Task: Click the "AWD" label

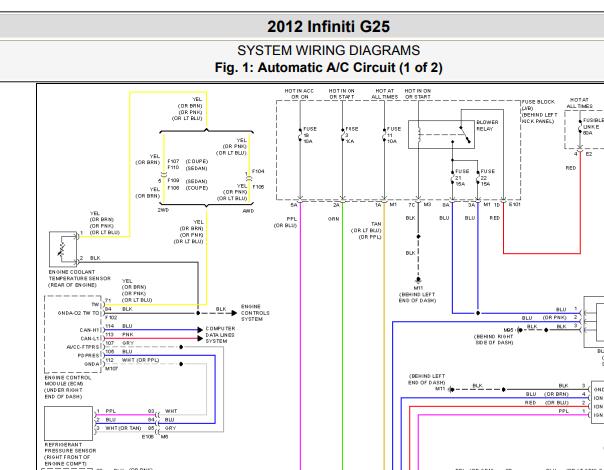Action: pyautogui.click(x=248, y=211)
